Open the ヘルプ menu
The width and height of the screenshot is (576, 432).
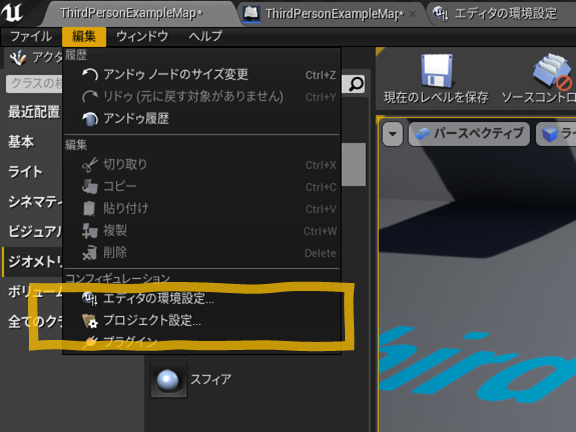[205, 36]
